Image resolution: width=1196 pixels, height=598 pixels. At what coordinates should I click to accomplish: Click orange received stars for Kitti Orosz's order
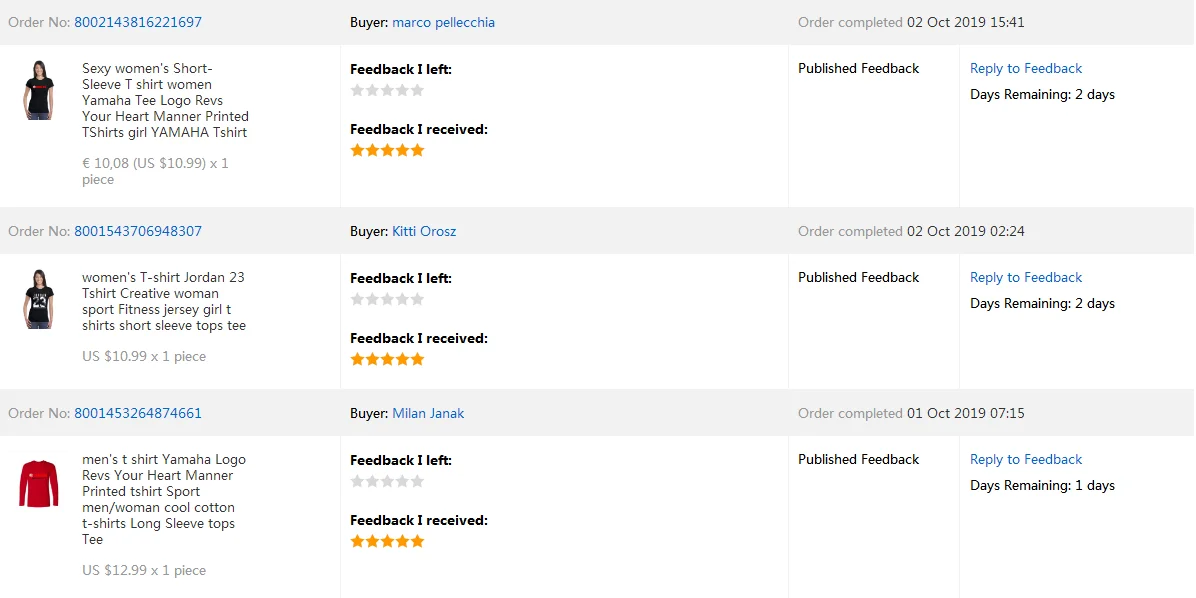click(387, 359)
